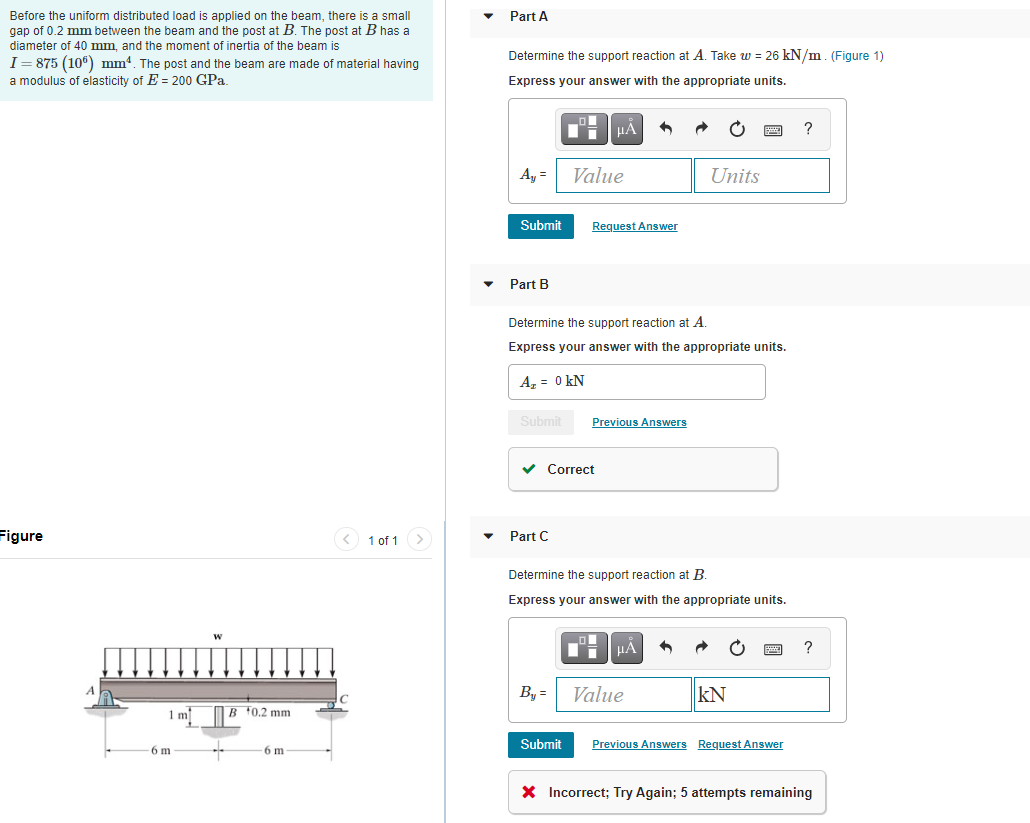Viewport: 1030px width, 823px height.
Task: Collapse the Part B section
Action: 487,284
